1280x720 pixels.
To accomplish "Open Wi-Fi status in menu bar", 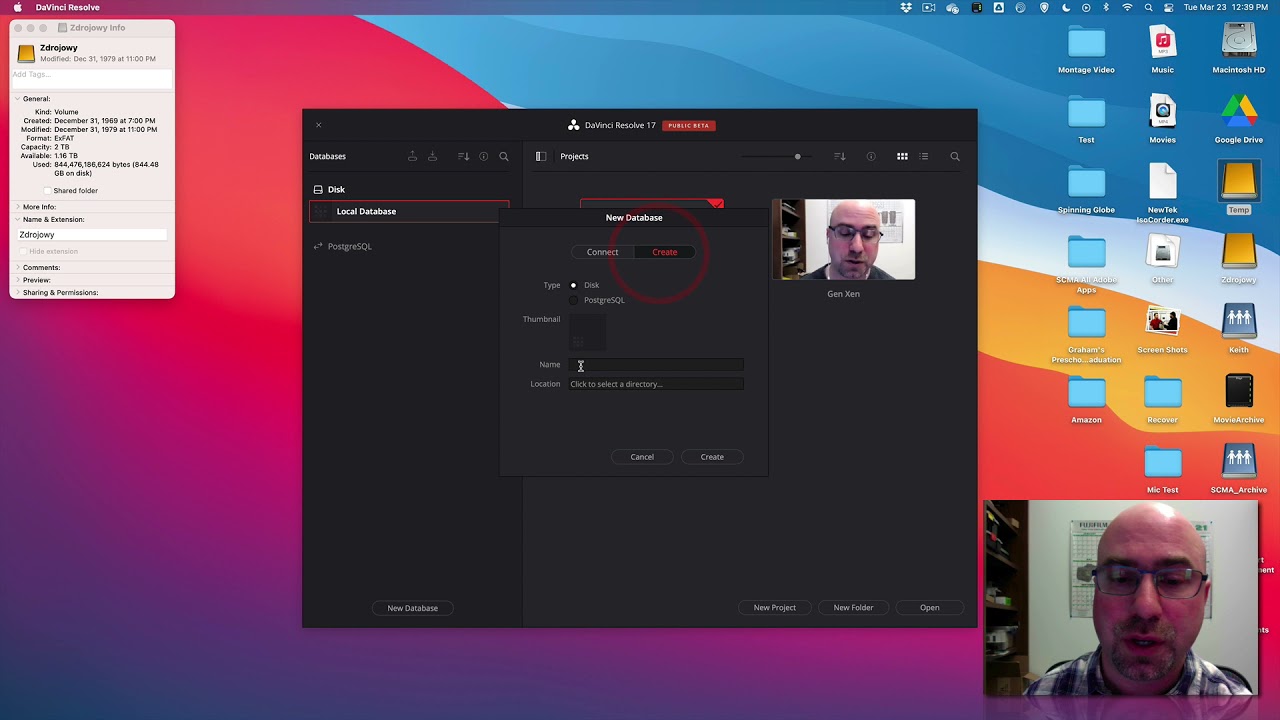I will 1128,7.
